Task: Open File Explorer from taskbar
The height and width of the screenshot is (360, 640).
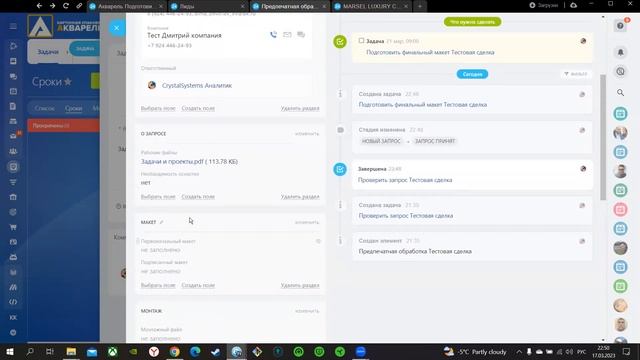Action: point(71,352)
